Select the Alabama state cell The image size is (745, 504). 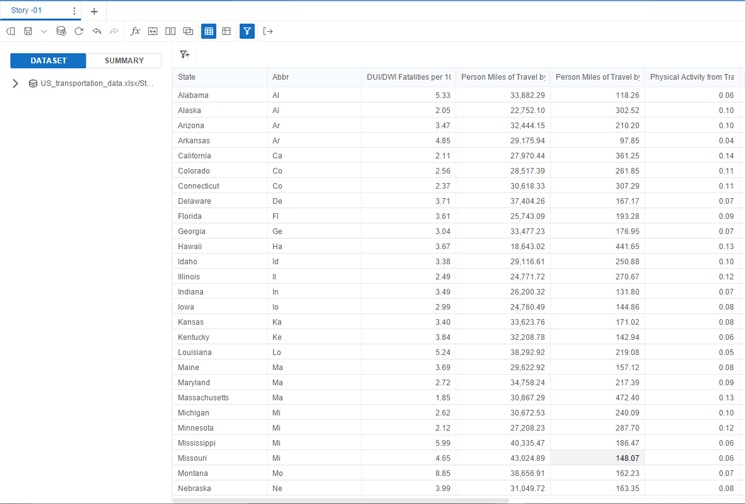[220, 95]
